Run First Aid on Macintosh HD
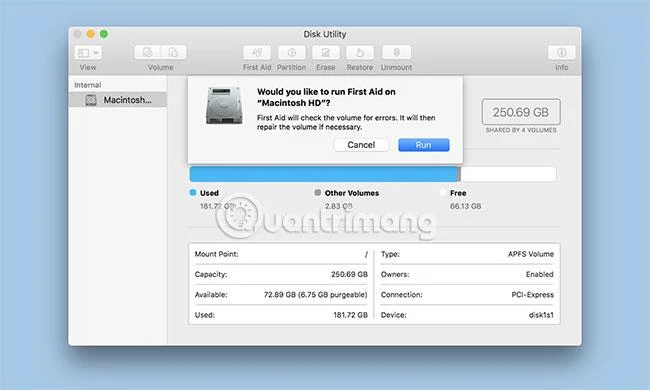The height and width of the screenshot is (390, 650). click(424, 145)
